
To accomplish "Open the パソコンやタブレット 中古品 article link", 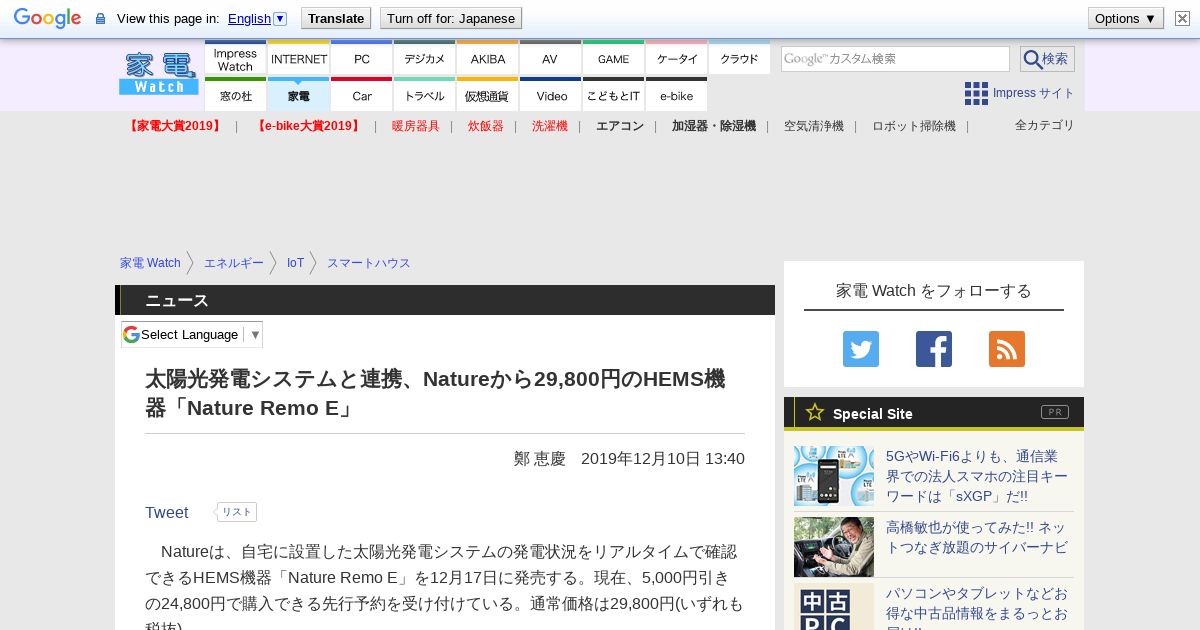I will pyautogui.click(x=977, y=606).
